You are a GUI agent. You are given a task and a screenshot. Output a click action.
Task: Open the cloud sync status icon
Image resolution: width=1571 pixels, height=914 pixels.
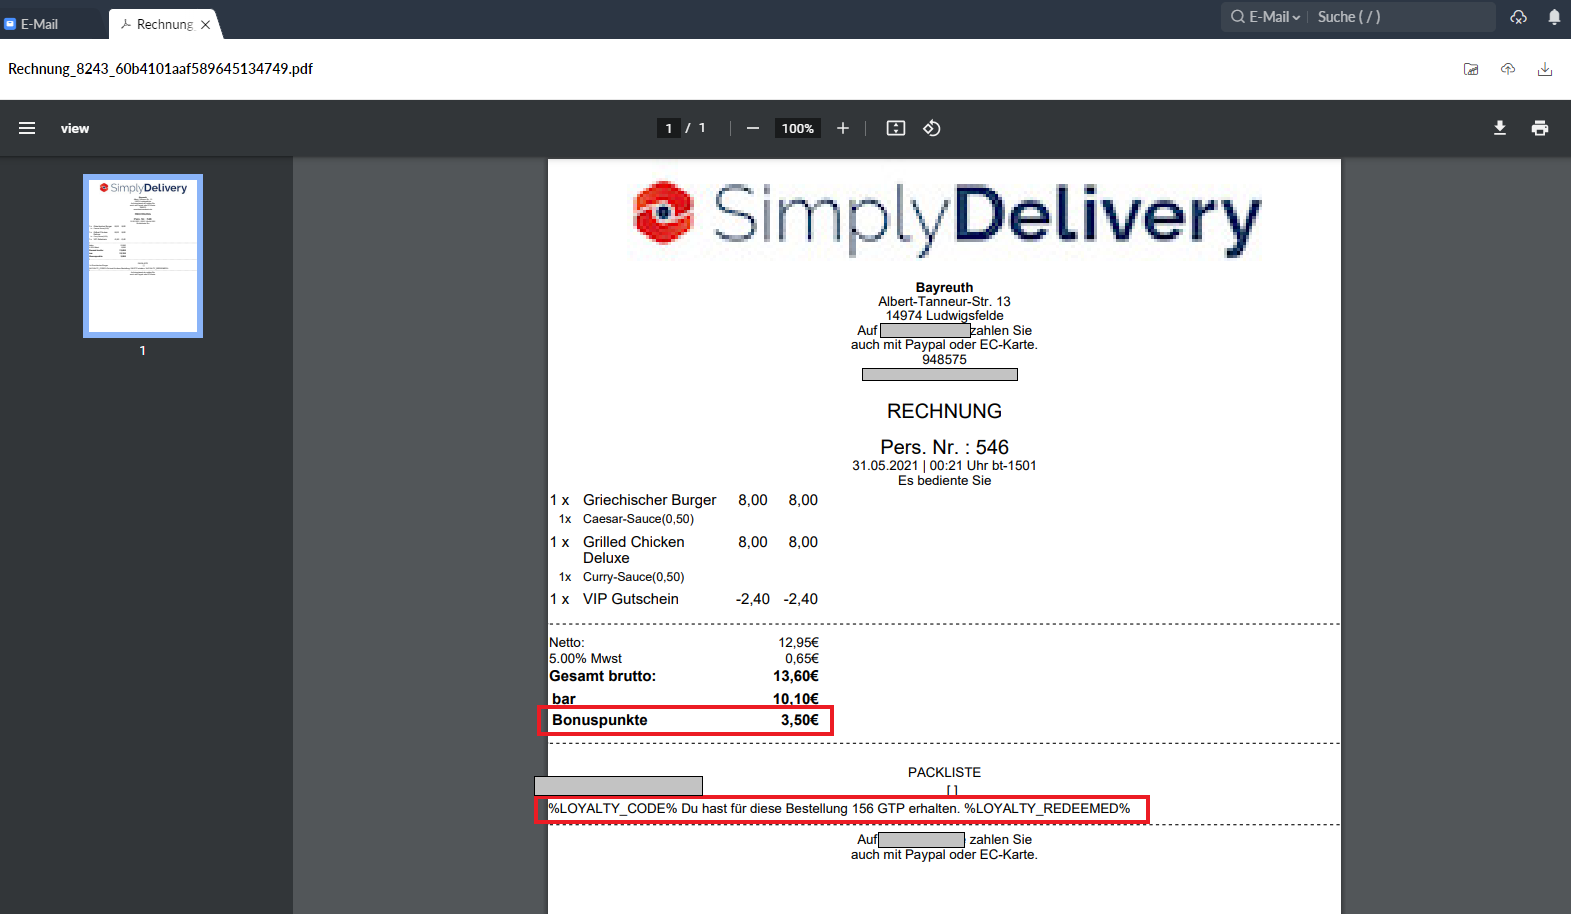coord(1519,17)
